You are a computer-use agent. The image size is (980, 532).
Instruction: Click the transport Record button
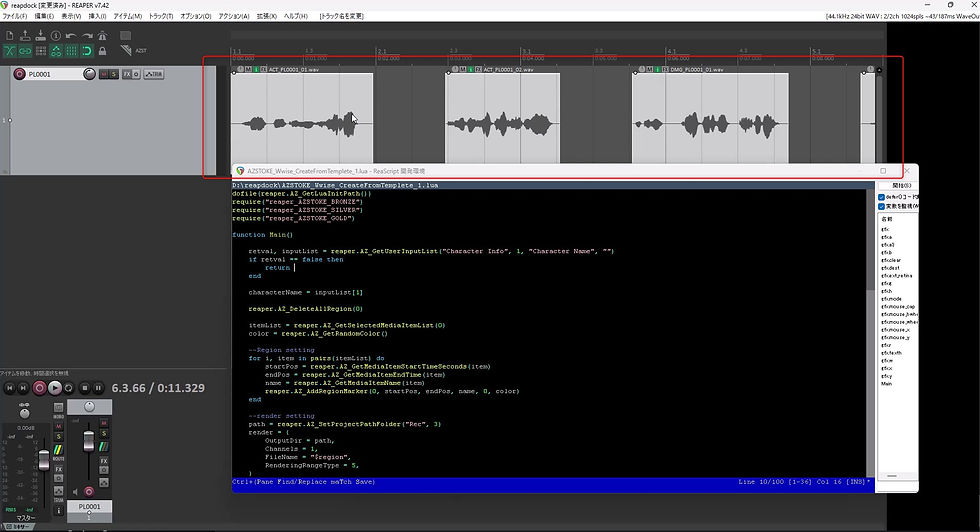point(39,388)
